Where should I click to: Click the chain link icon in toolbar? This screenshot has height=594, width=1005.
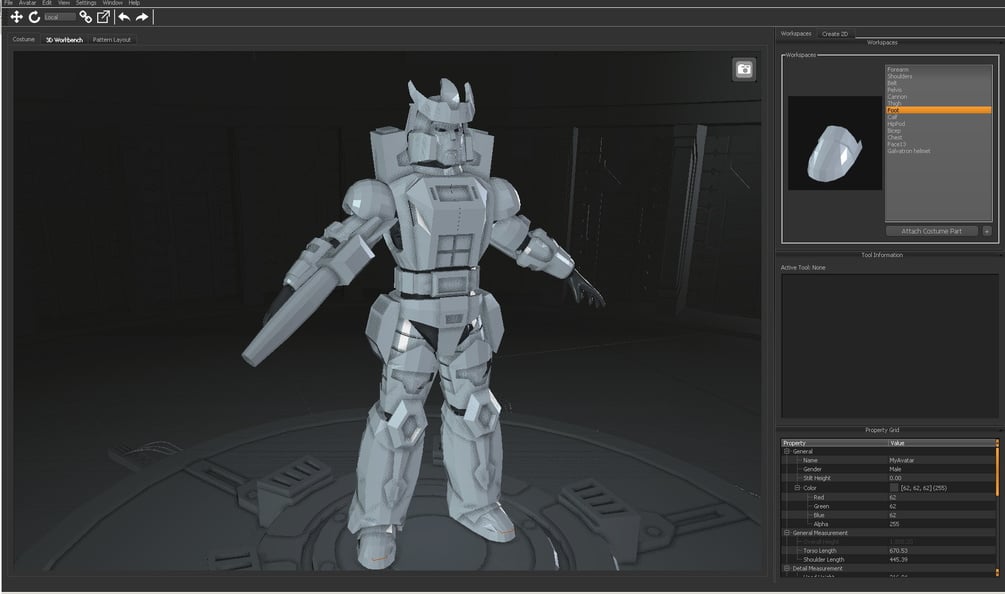(85, 17)
